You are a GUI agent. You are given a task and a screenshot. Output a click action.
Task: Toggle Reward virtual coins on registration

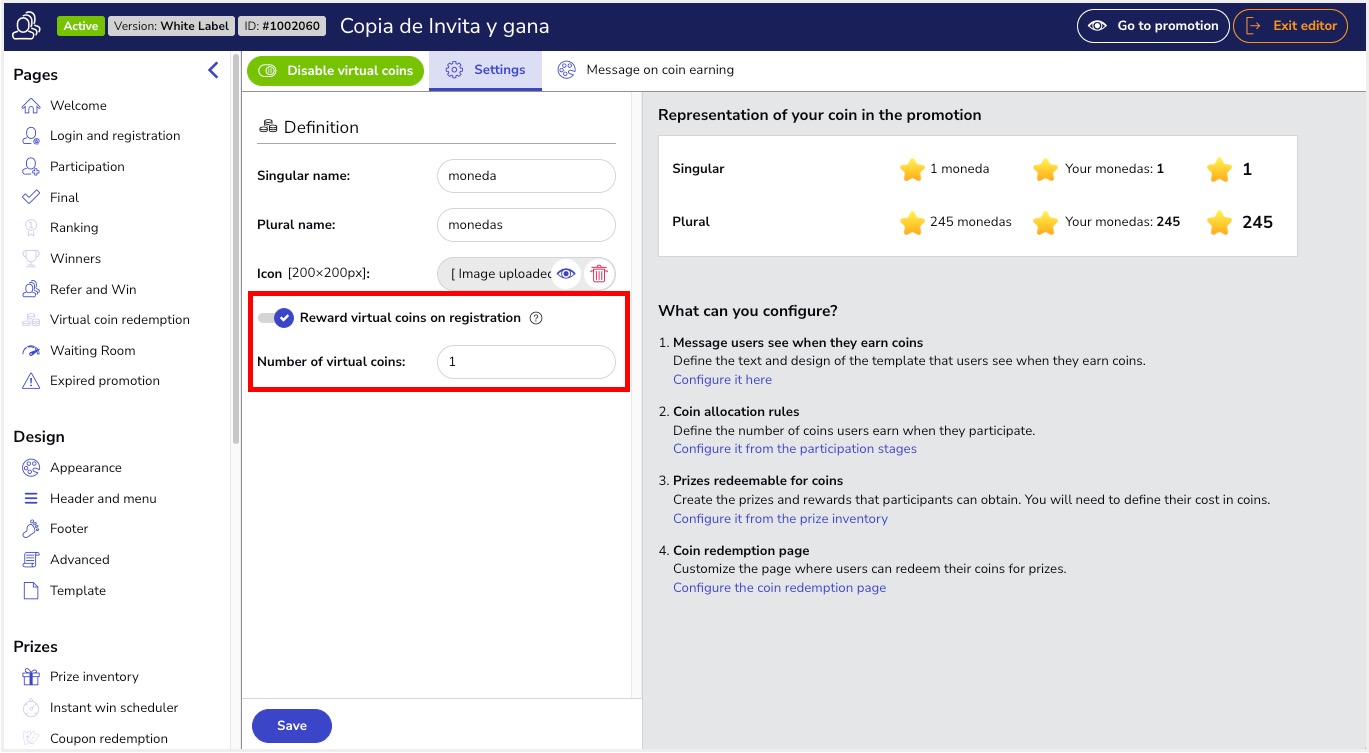[275, 318]
